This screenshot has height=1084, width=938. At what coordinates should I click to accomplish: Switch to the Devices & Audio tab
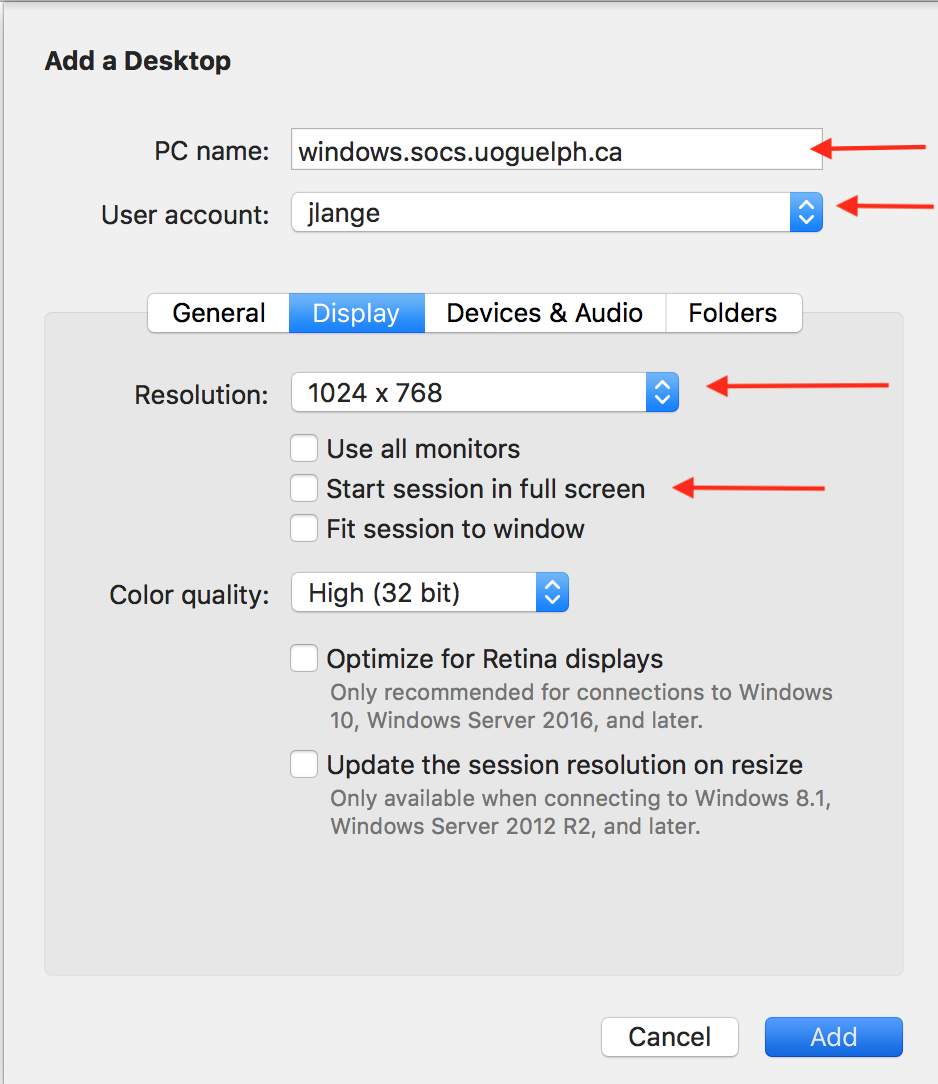point(544,313)
